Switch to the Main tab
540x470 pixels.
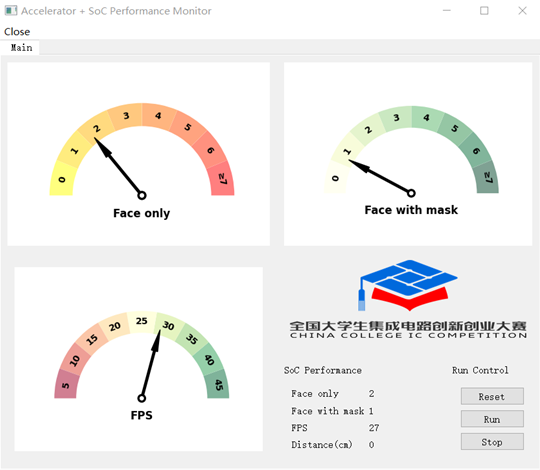(x=21, y=48)
